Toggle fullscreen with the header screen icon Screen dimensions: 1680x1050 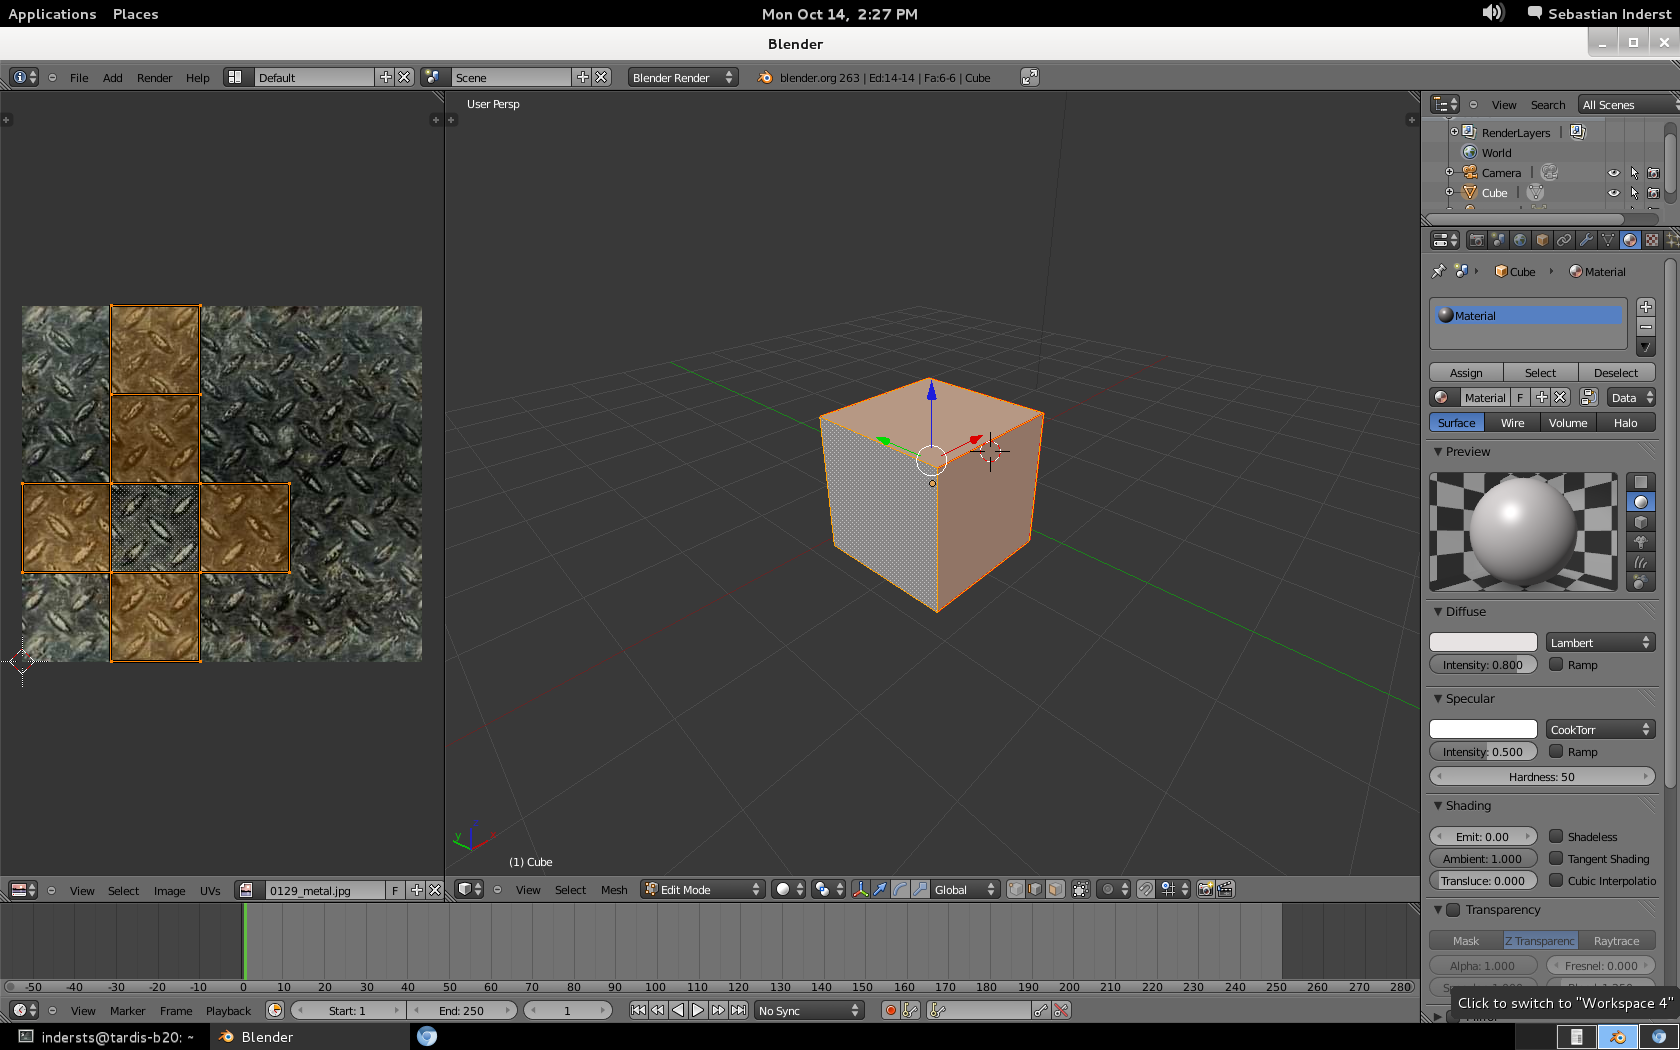coord(1029,77)
